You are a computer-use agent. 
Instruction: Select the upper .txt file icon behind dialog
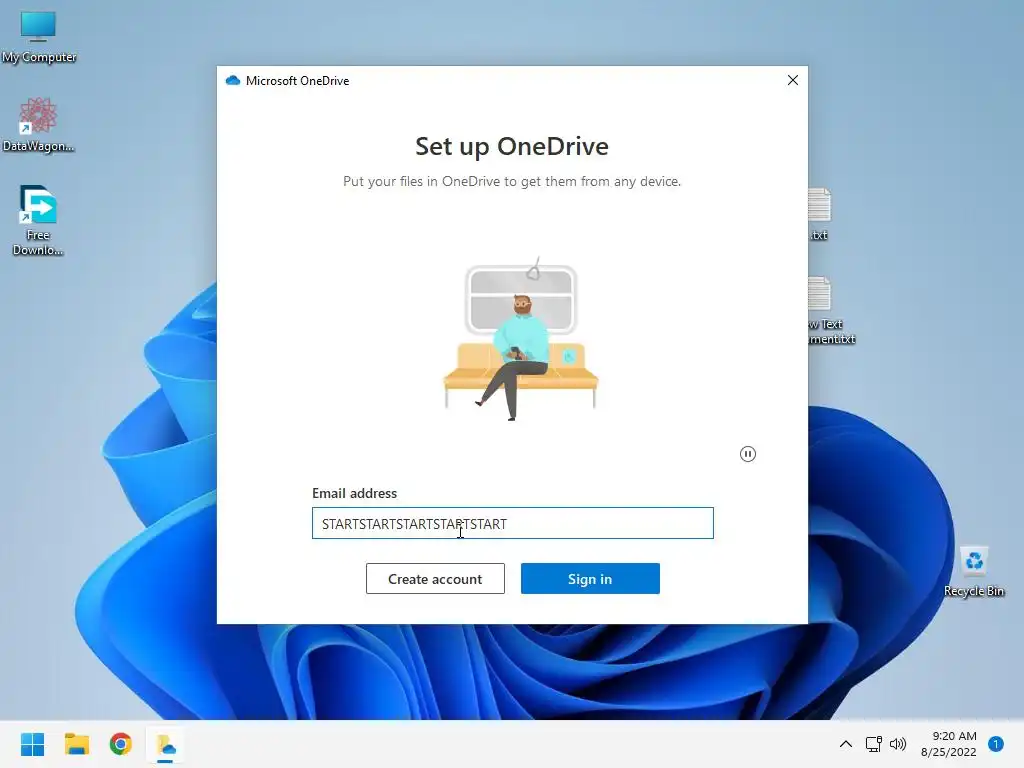click(820, 214)
